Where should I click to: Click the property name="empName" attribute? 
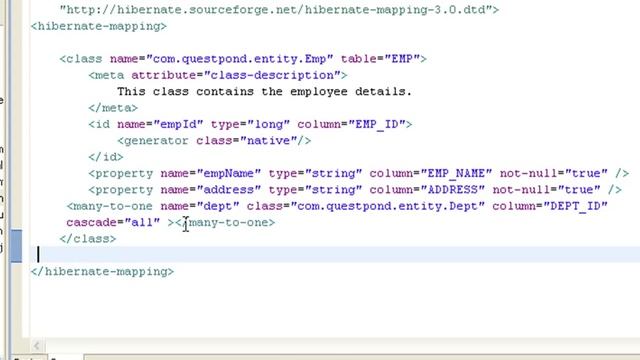(x=210, y=173)
